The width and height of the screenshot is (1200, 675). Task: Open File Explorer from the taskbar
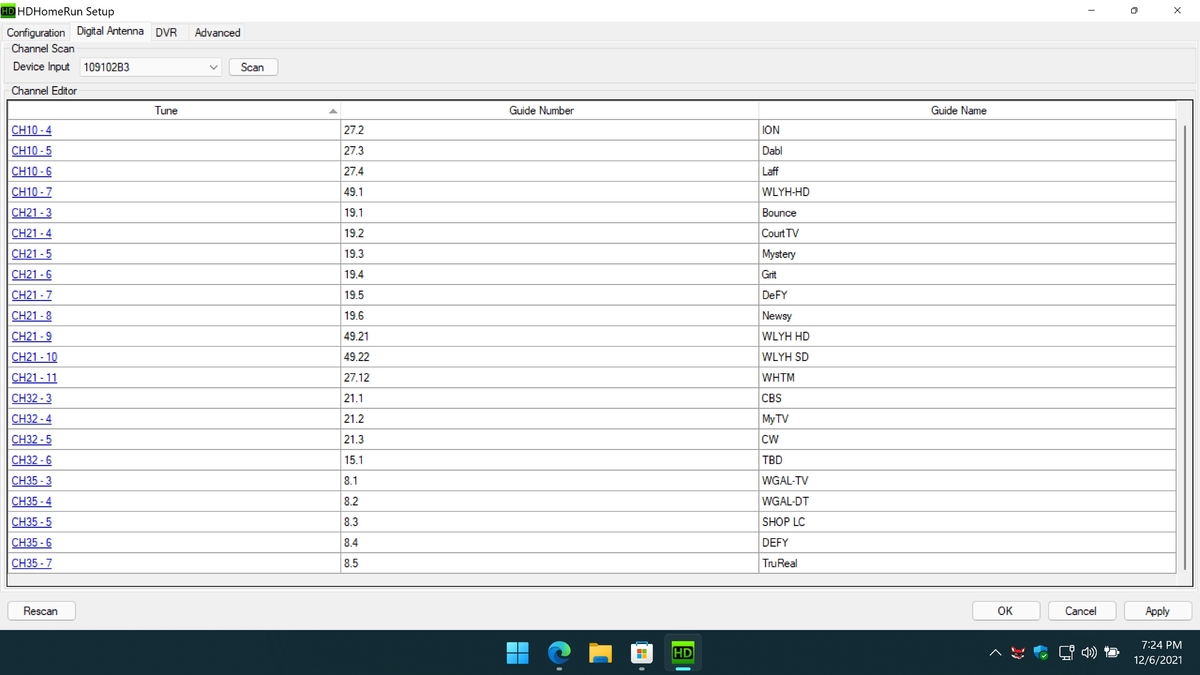[600, 653]
